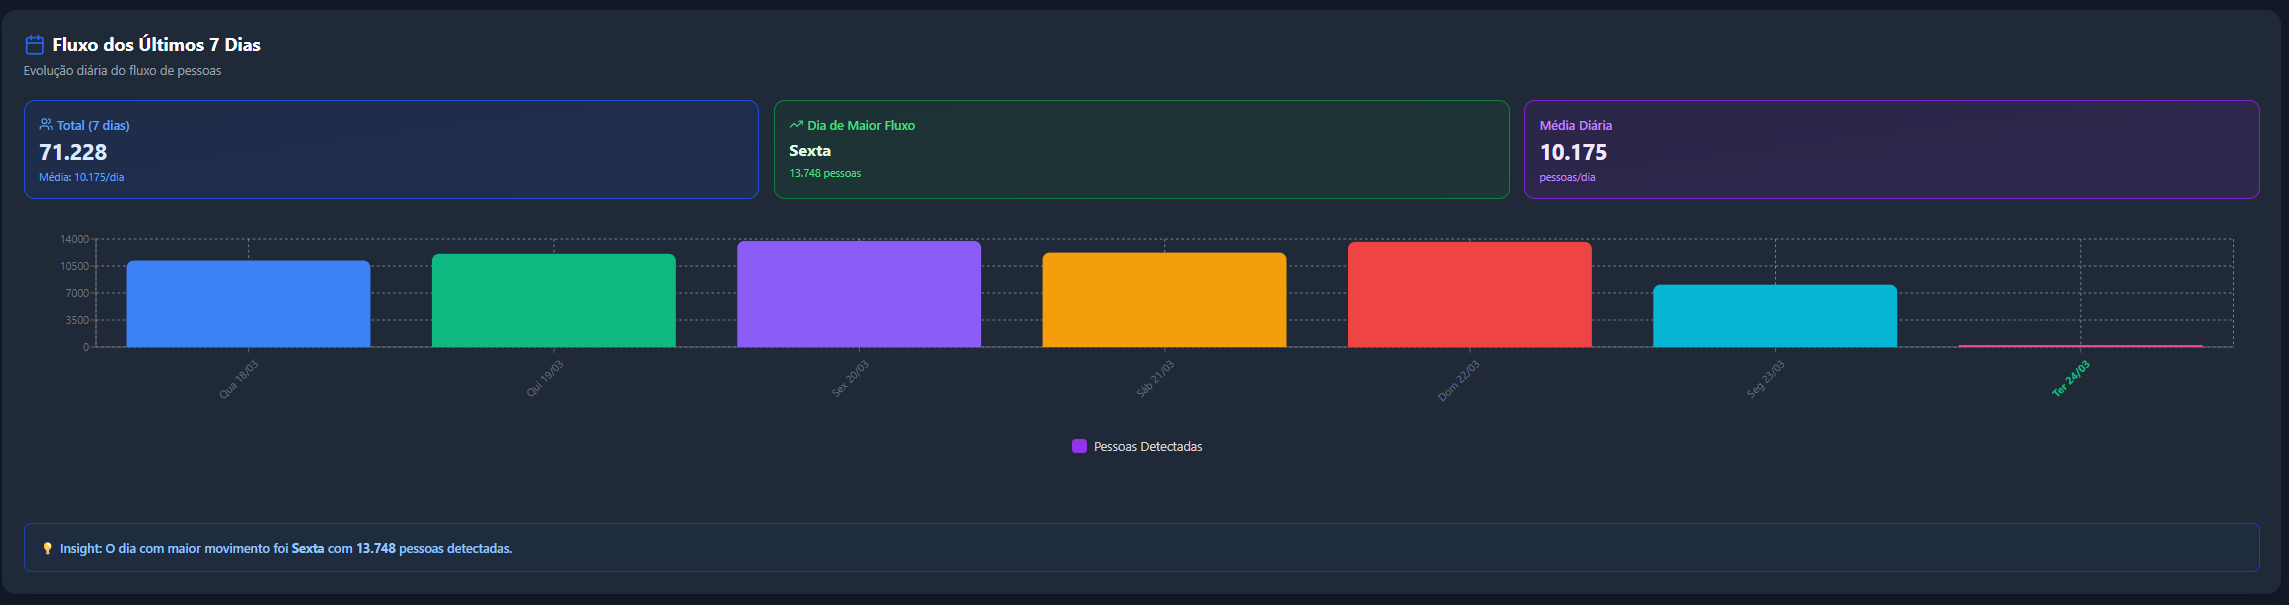The height and width of the screenshot is (605, 2289).
Task: Click the Média: 10.175/dia text in the Total card
Action: (x=82, y=177)
